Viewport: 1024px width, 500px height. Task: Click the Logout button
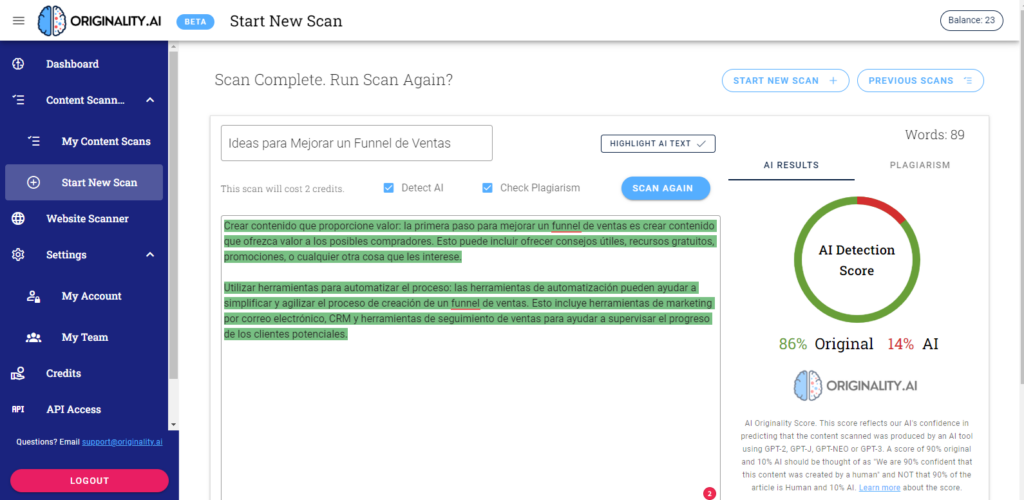pos(89,480)
